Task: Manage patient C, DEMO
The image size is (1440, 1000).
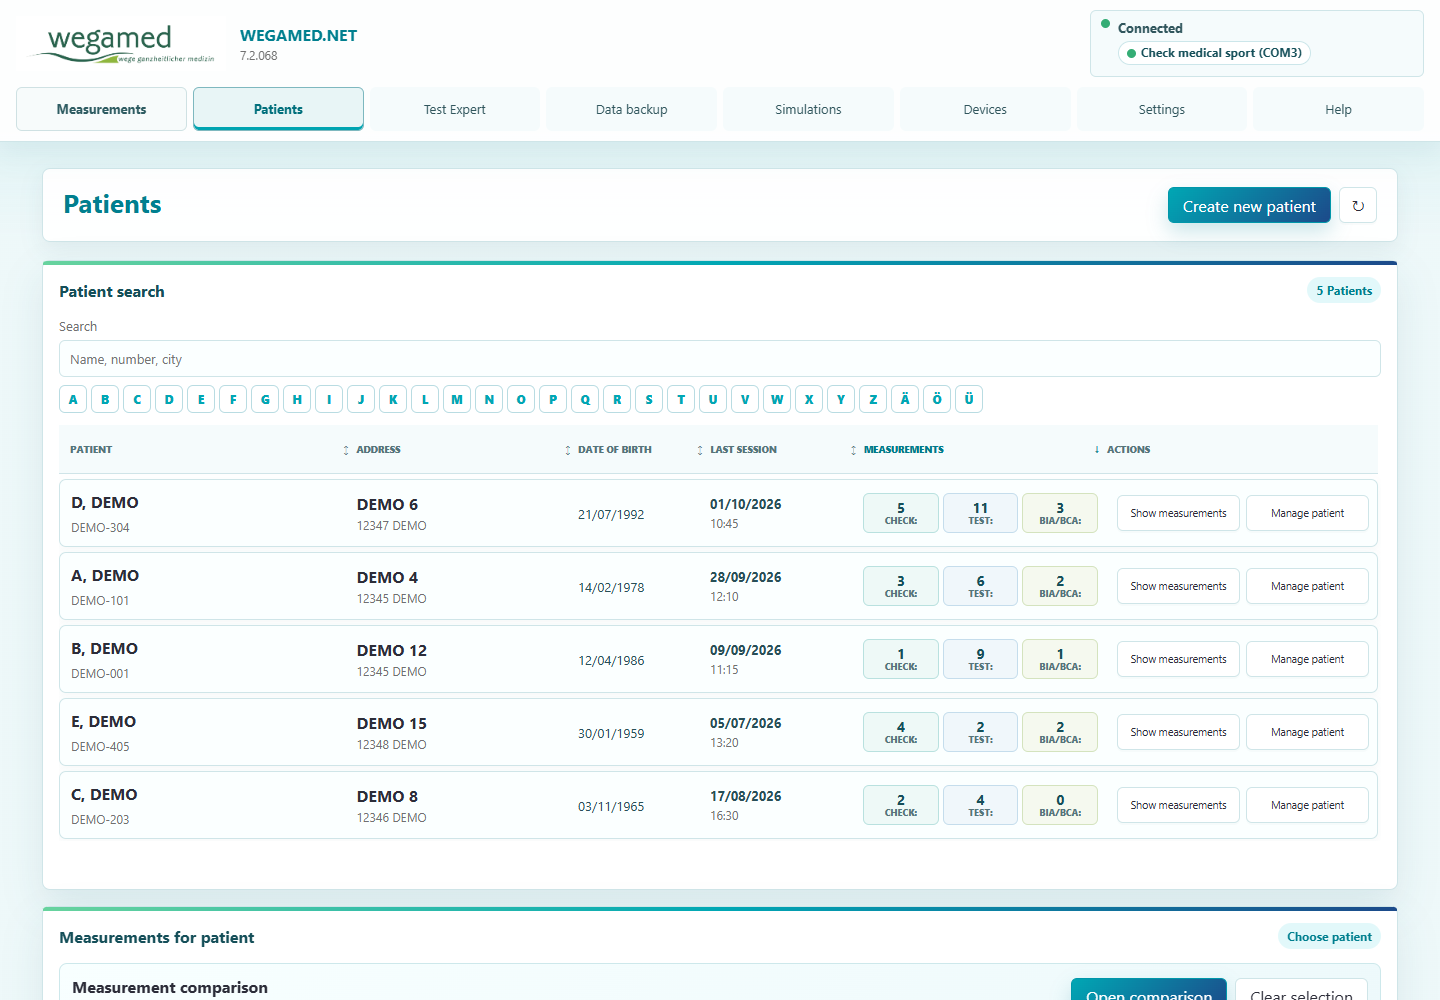Action: [x=1307, y=805]
